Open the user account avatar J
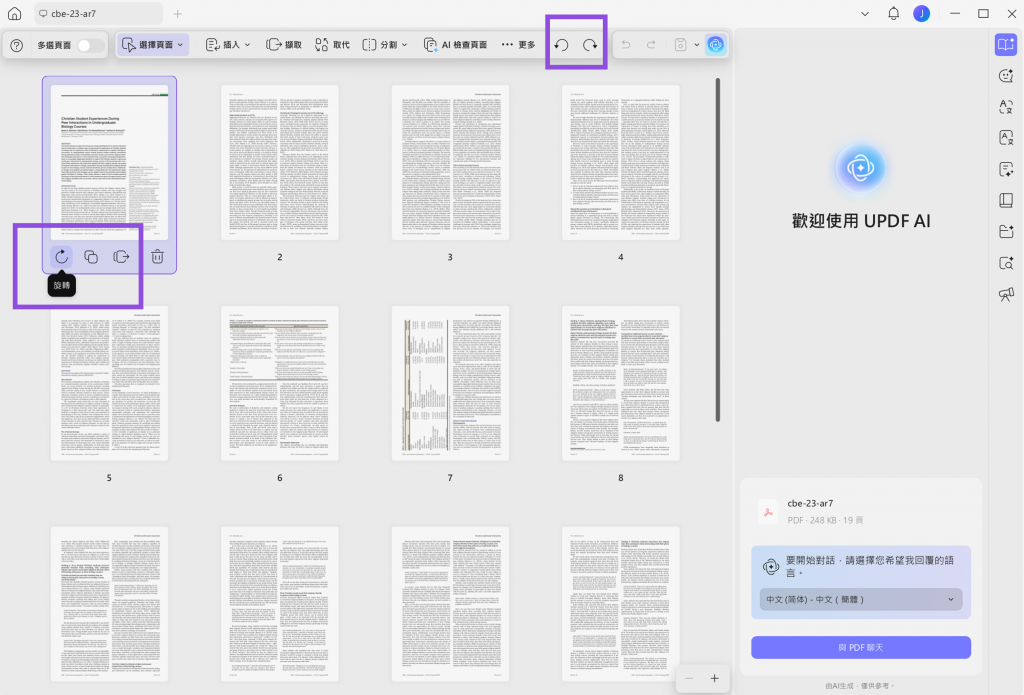Image resolution: width=1024 pixels, height=695 pixels. [x=921, y=14]
